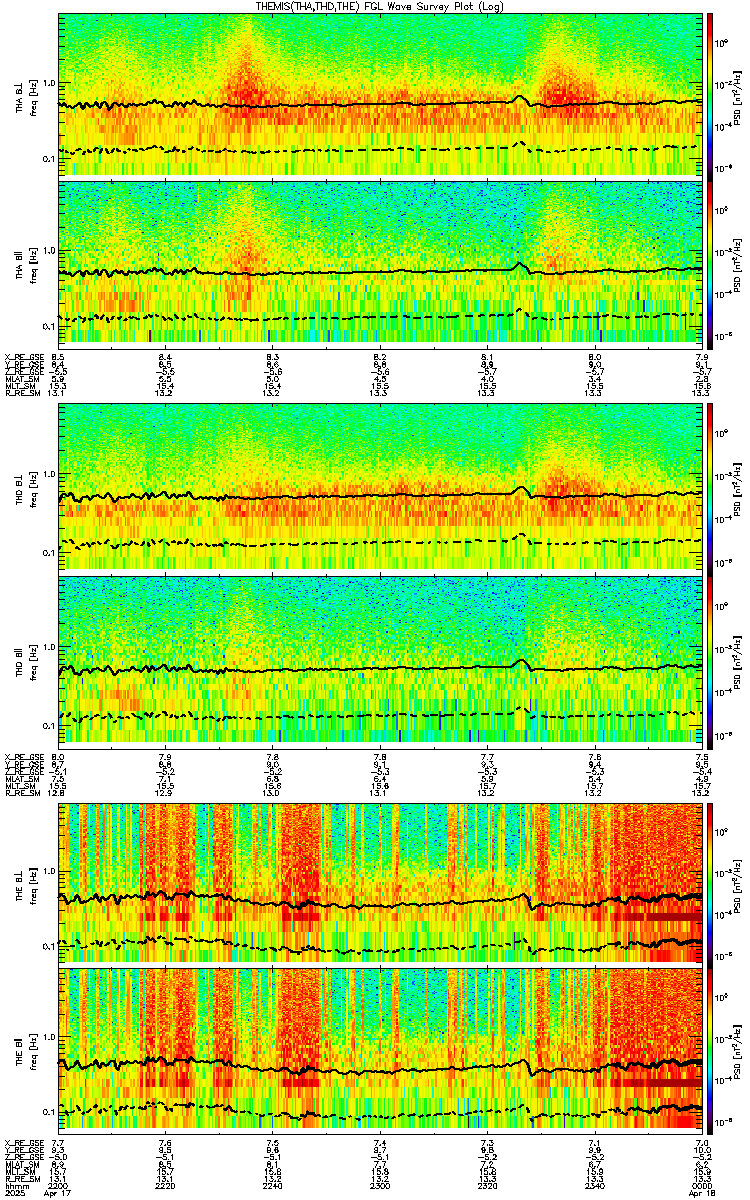
Task: Select the THE B∥ spectrogram panel
Action: click(380, 1050)
